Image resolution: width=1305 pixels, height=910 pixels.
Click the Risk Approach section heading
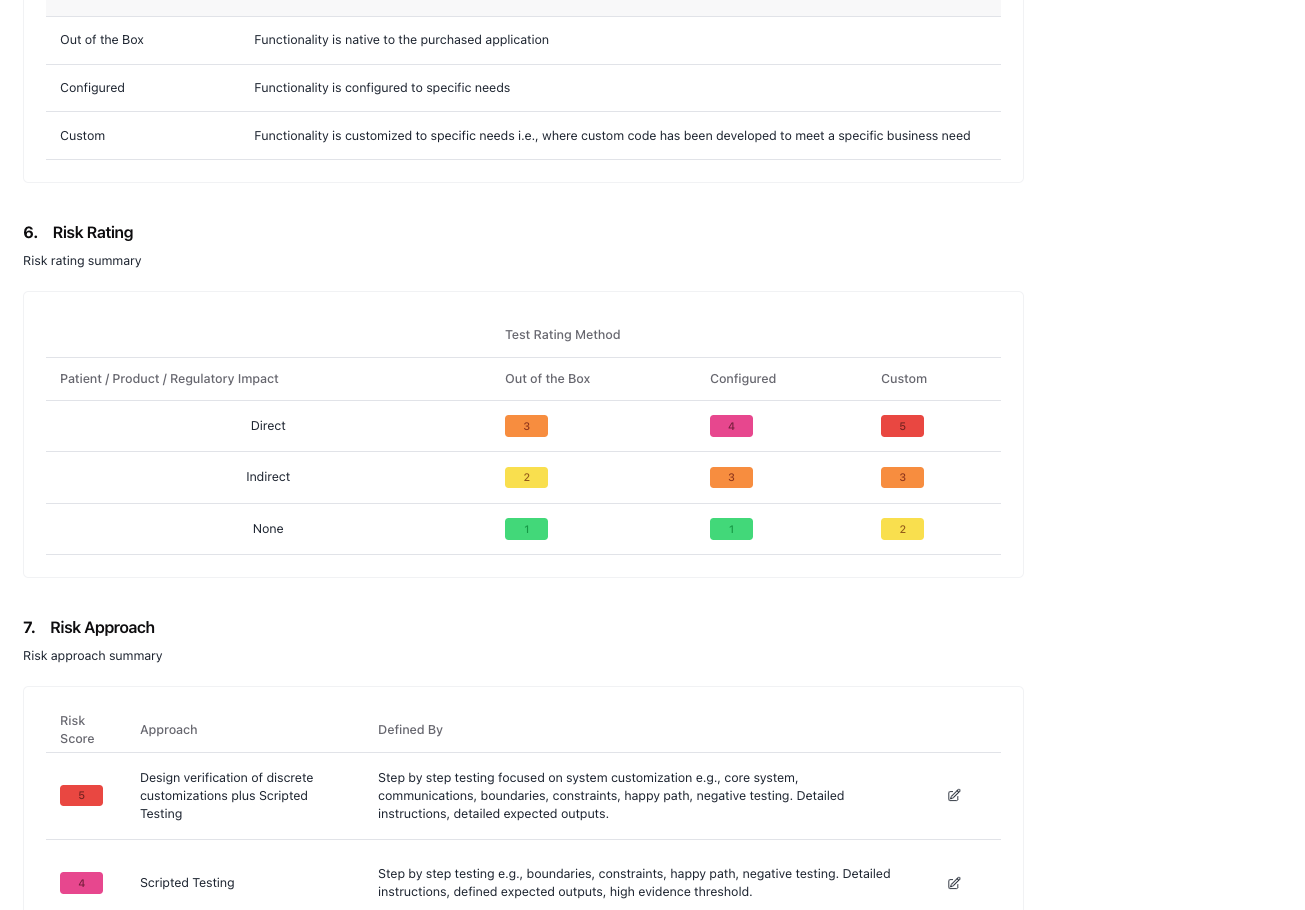coord(102,627)
